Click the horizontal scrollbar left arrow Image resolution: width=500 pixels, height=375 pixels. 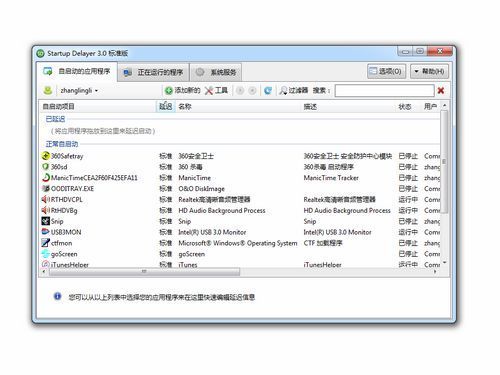[44, 272]
